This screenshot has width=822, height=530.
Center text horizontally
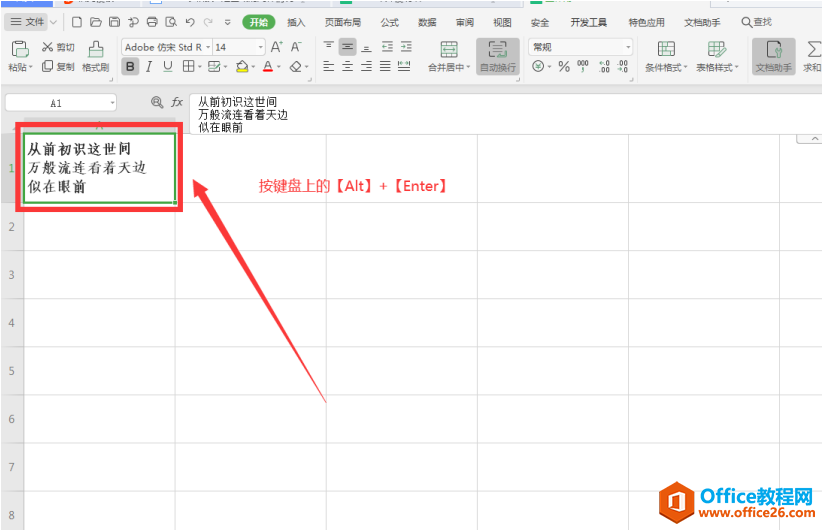[348, 66]
